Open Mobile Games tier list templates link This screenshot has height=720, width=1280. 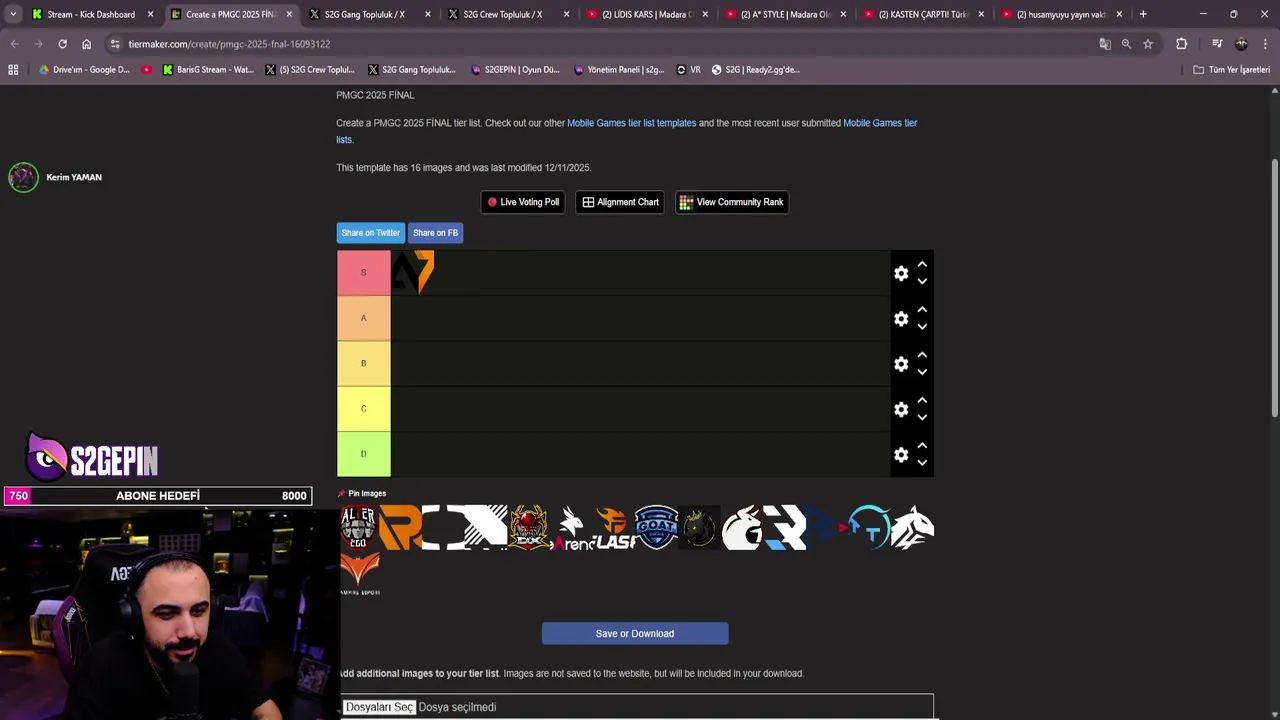pyautogui.click(x=632, y=123)
